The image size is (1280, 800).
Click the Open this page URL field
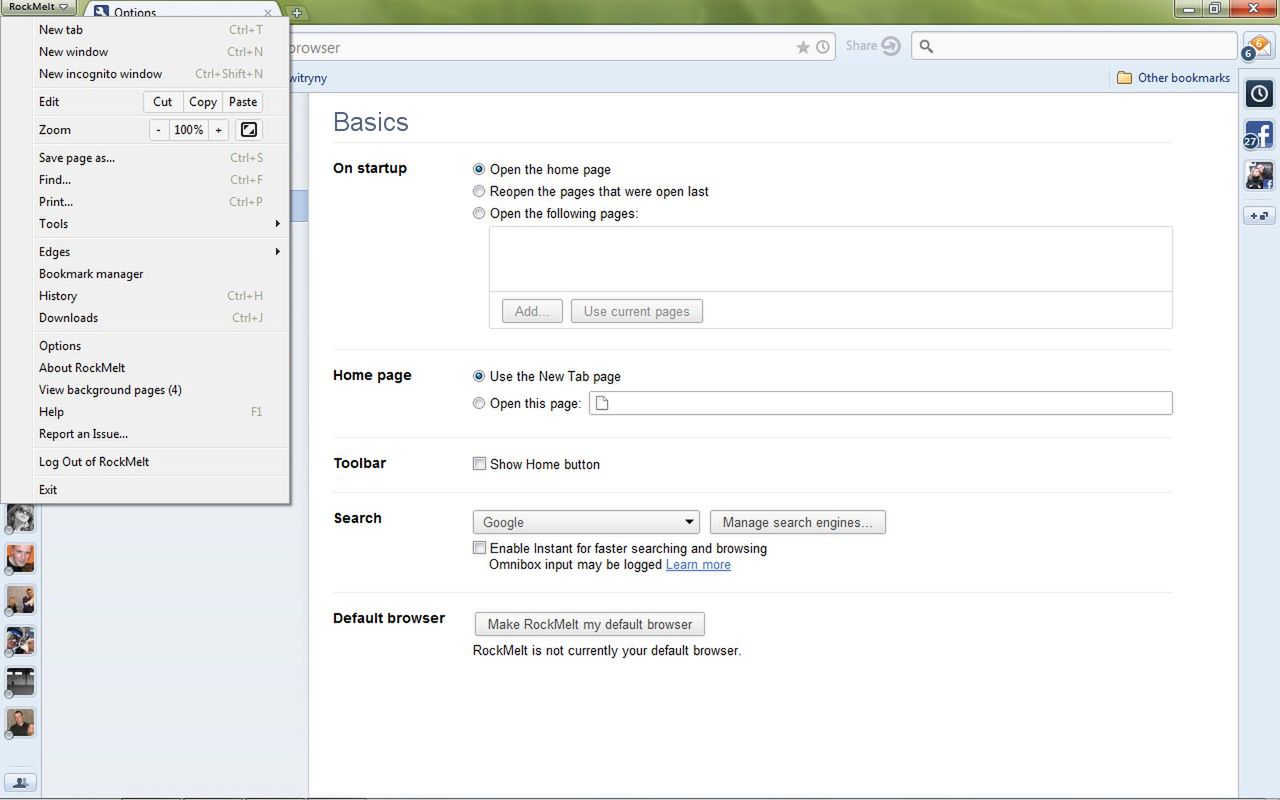click(x=880, y=403)
